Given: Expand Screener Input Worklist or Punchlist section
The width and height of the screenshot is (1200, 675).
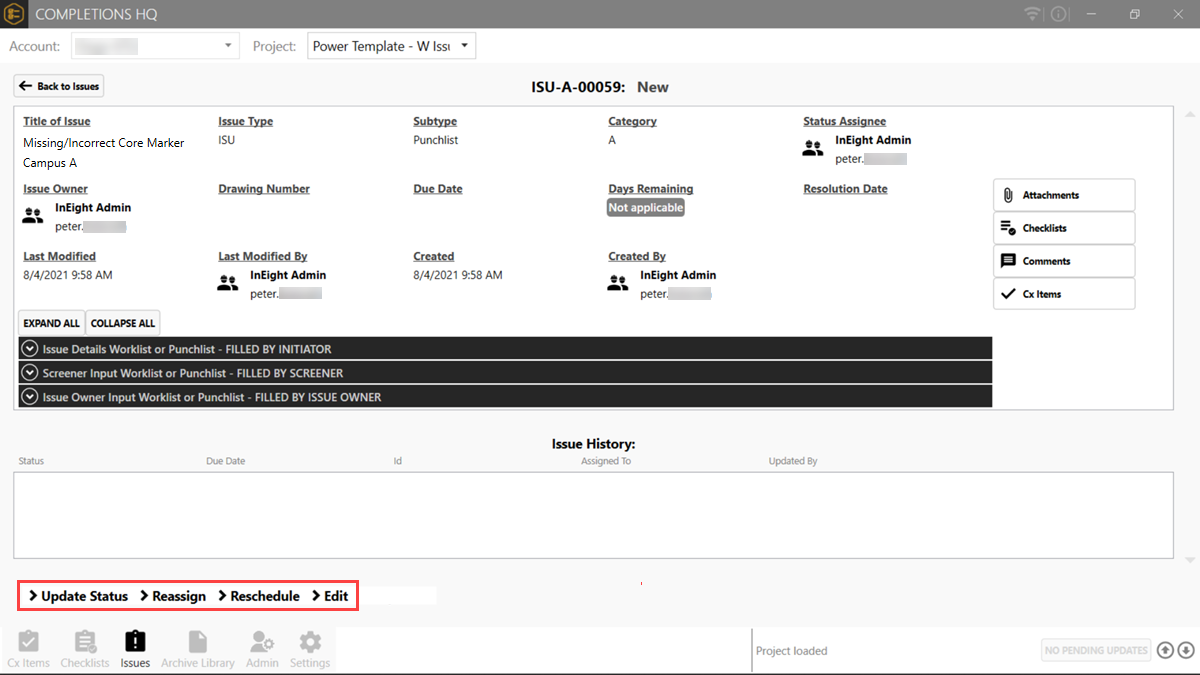Looking at the screenshot, I should click(29, 373).
